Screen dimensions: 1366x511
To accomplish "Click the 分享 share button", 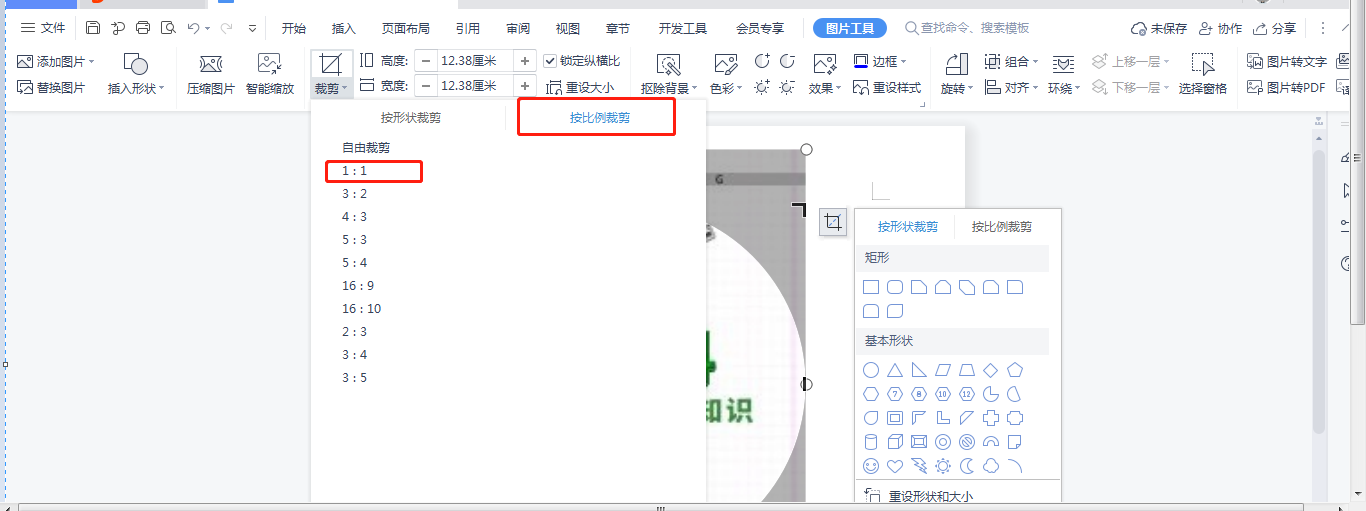I will click(x=1276, y=28).
